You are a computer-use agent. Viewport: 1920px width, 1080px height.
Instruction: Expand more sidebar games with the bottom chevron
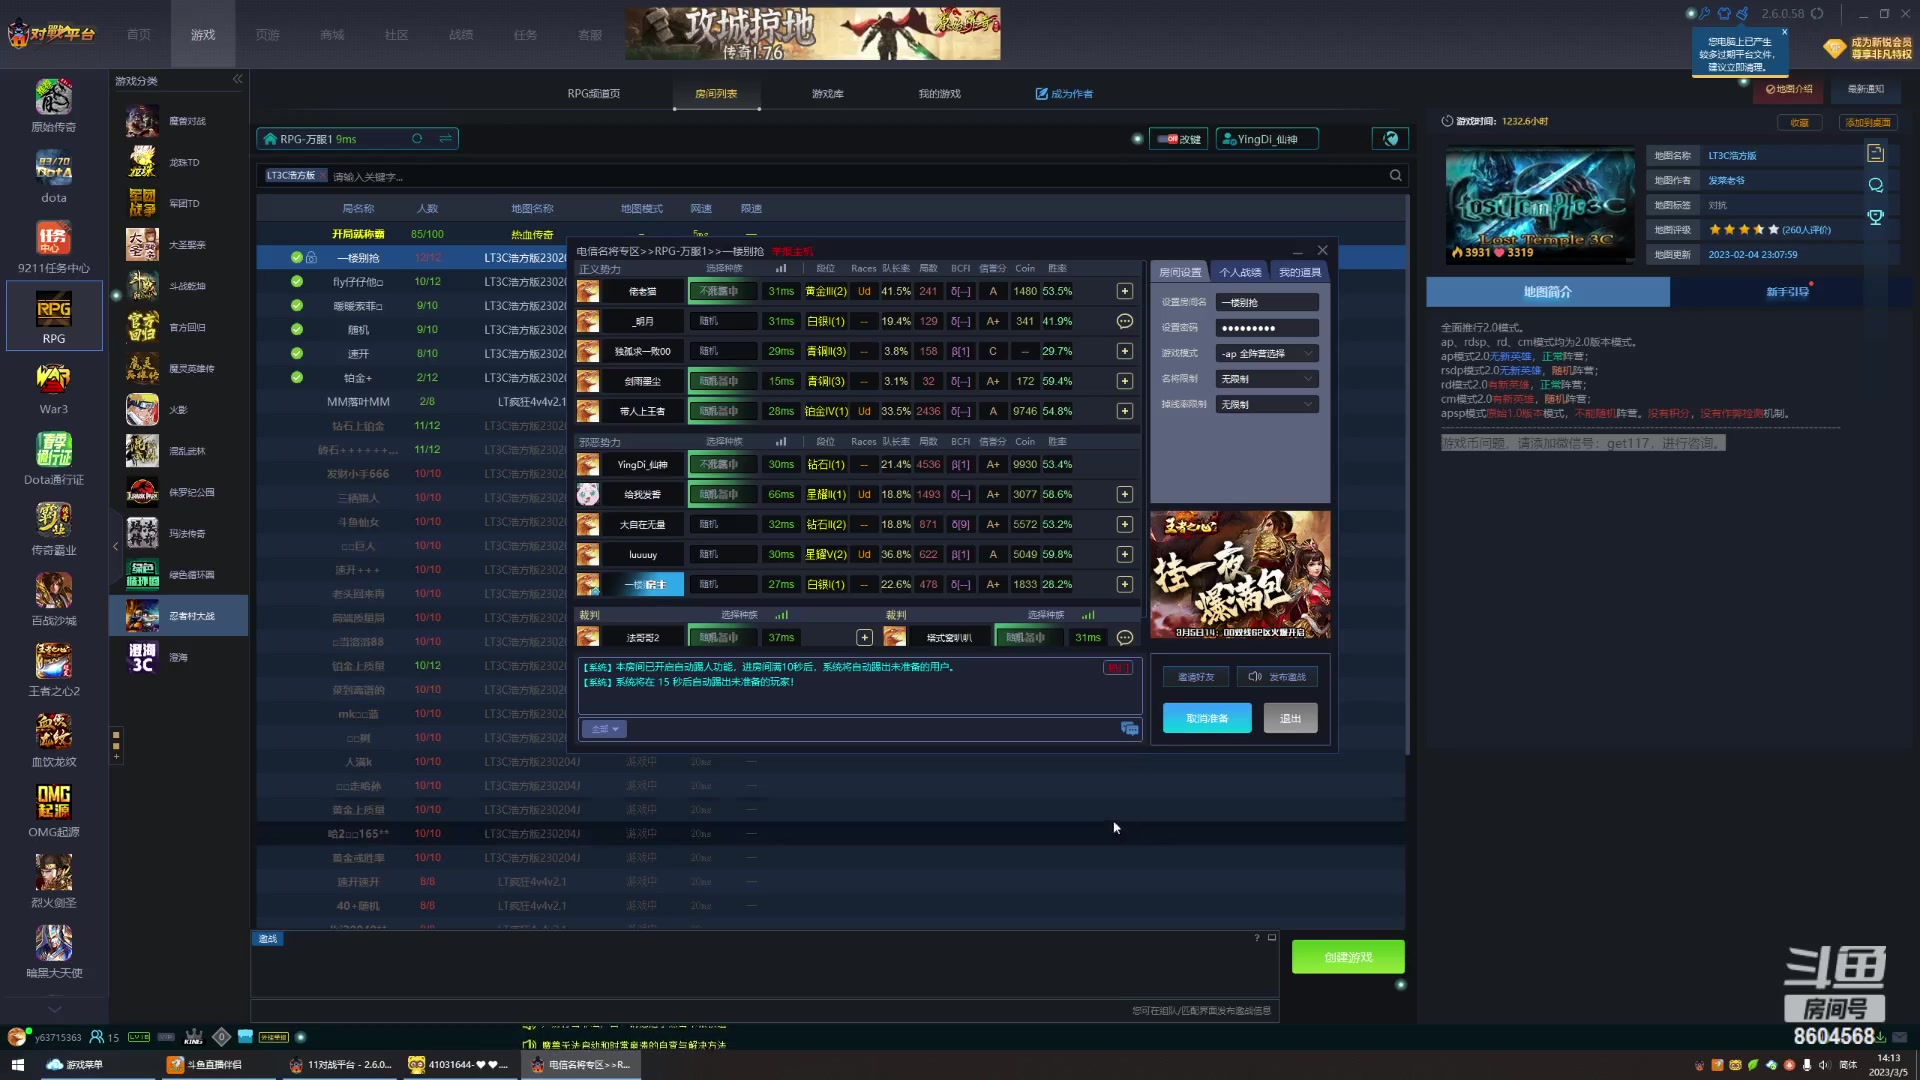[x=54, y=1009]
